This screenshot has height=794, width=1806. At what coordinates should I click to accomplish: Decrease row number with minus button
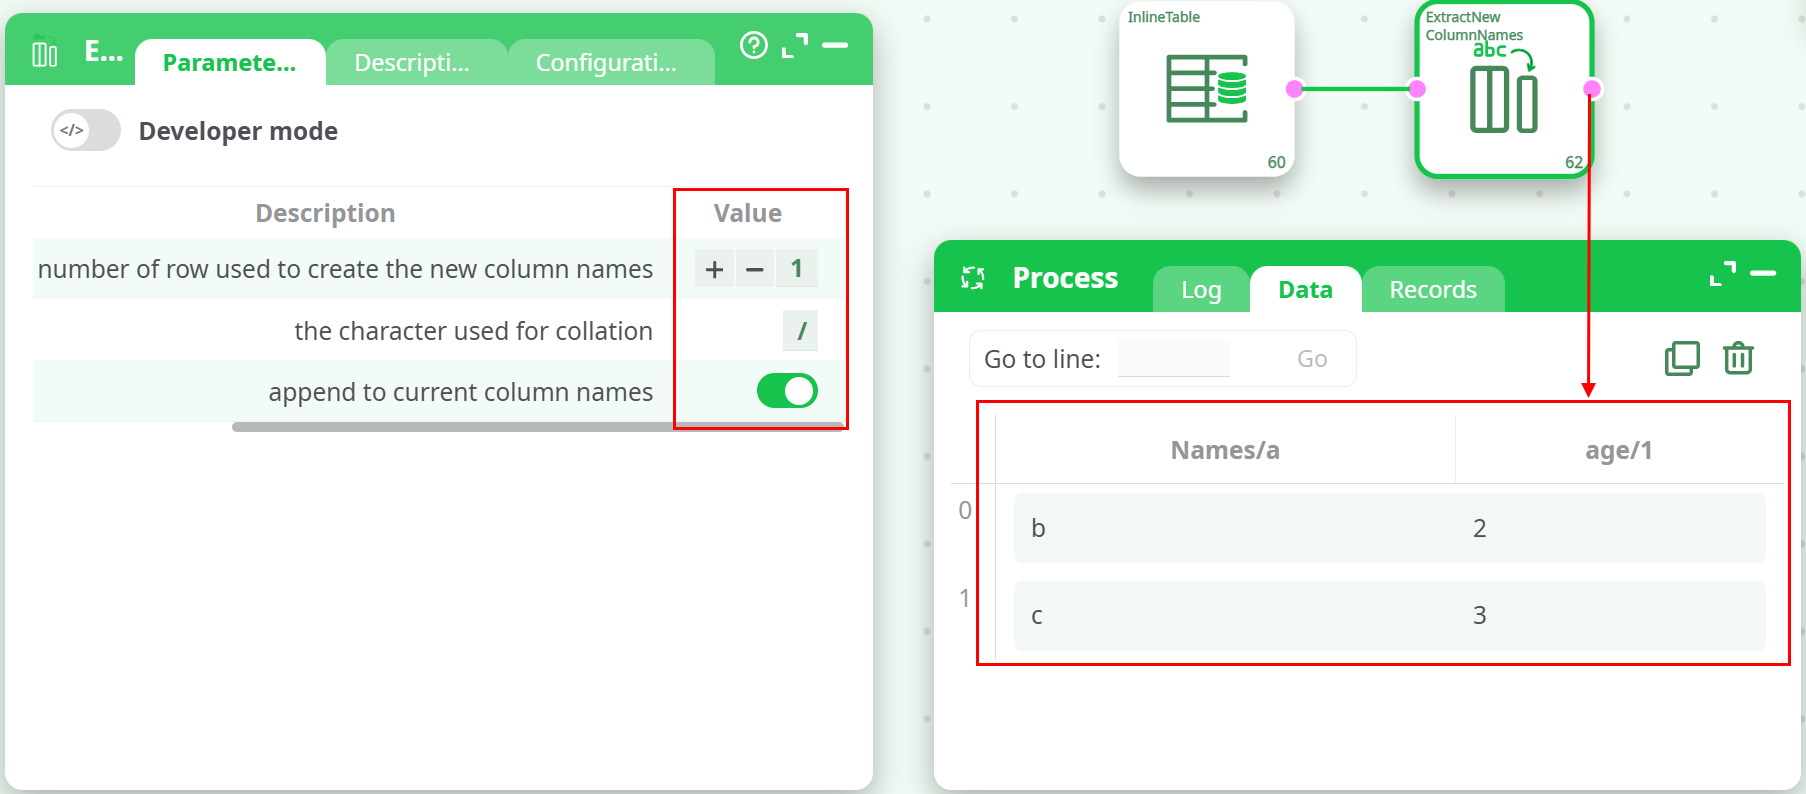755,269
